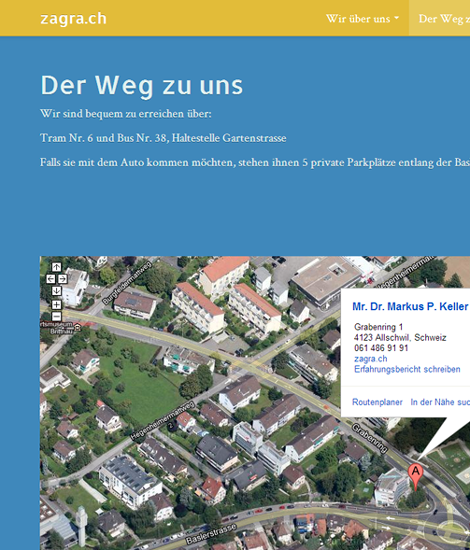This screenshot has height=550, width=470.
Task: Click the Der Weg zu uns heading
Action: point(142,85)
